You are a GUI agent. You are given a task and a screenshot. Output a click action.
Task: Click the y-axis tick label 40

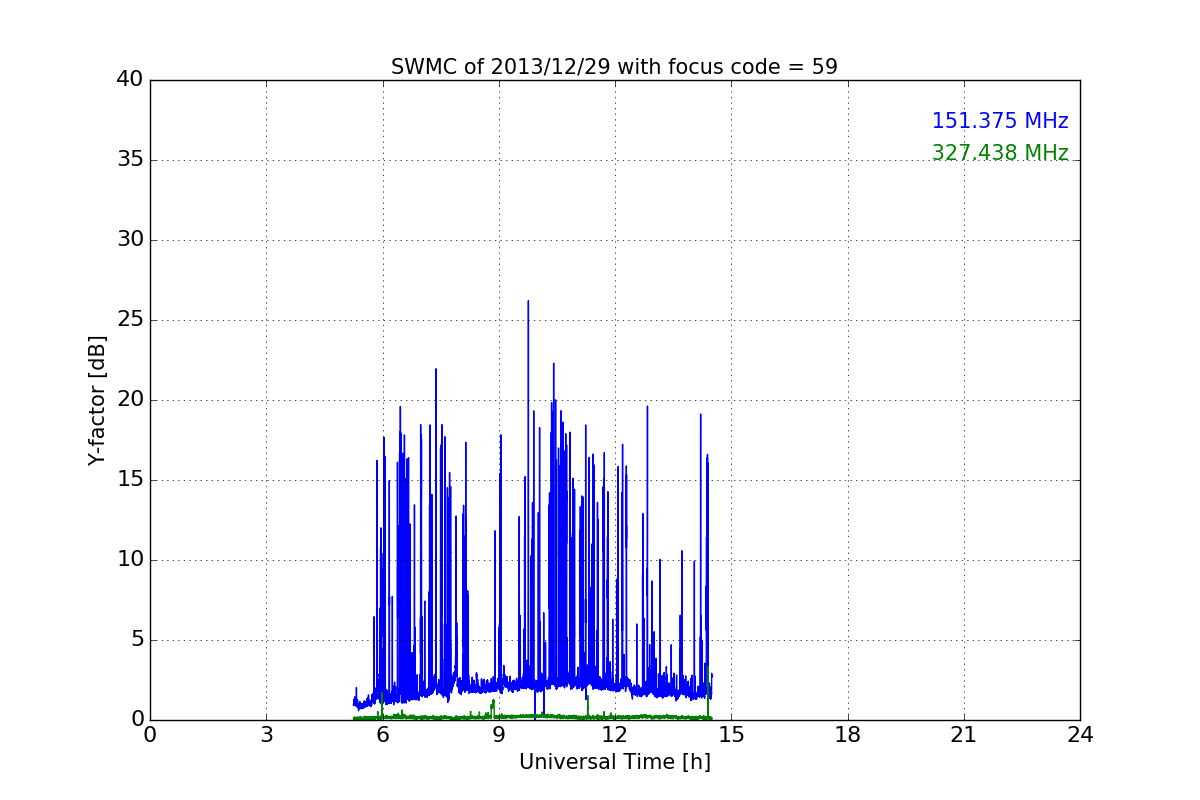pyautogui.click(x=129, y=80)
